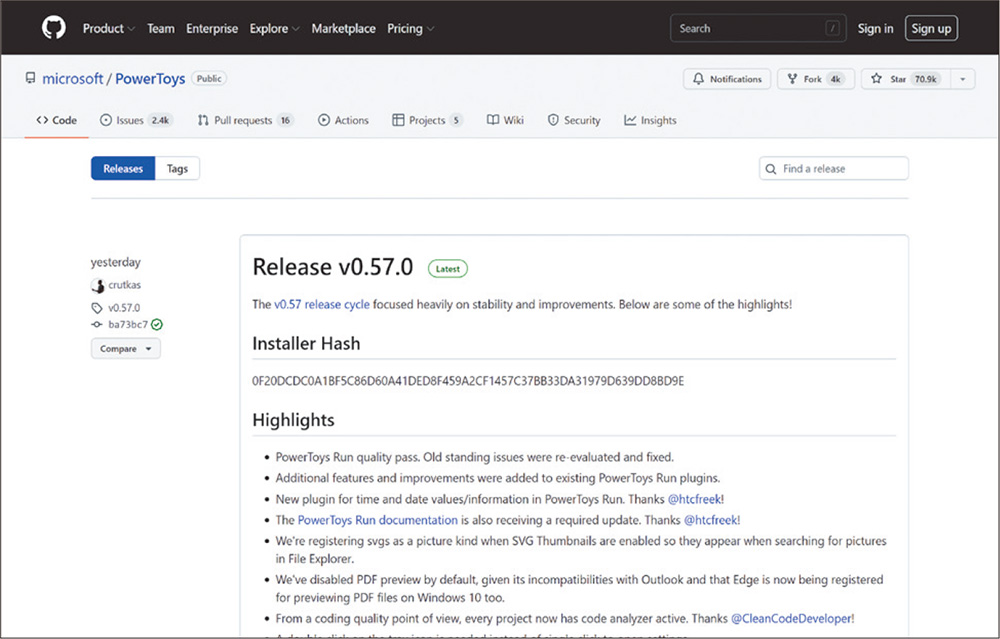
Task: Click the slash shortcut key icon in the search box
Action: [832, 28]
